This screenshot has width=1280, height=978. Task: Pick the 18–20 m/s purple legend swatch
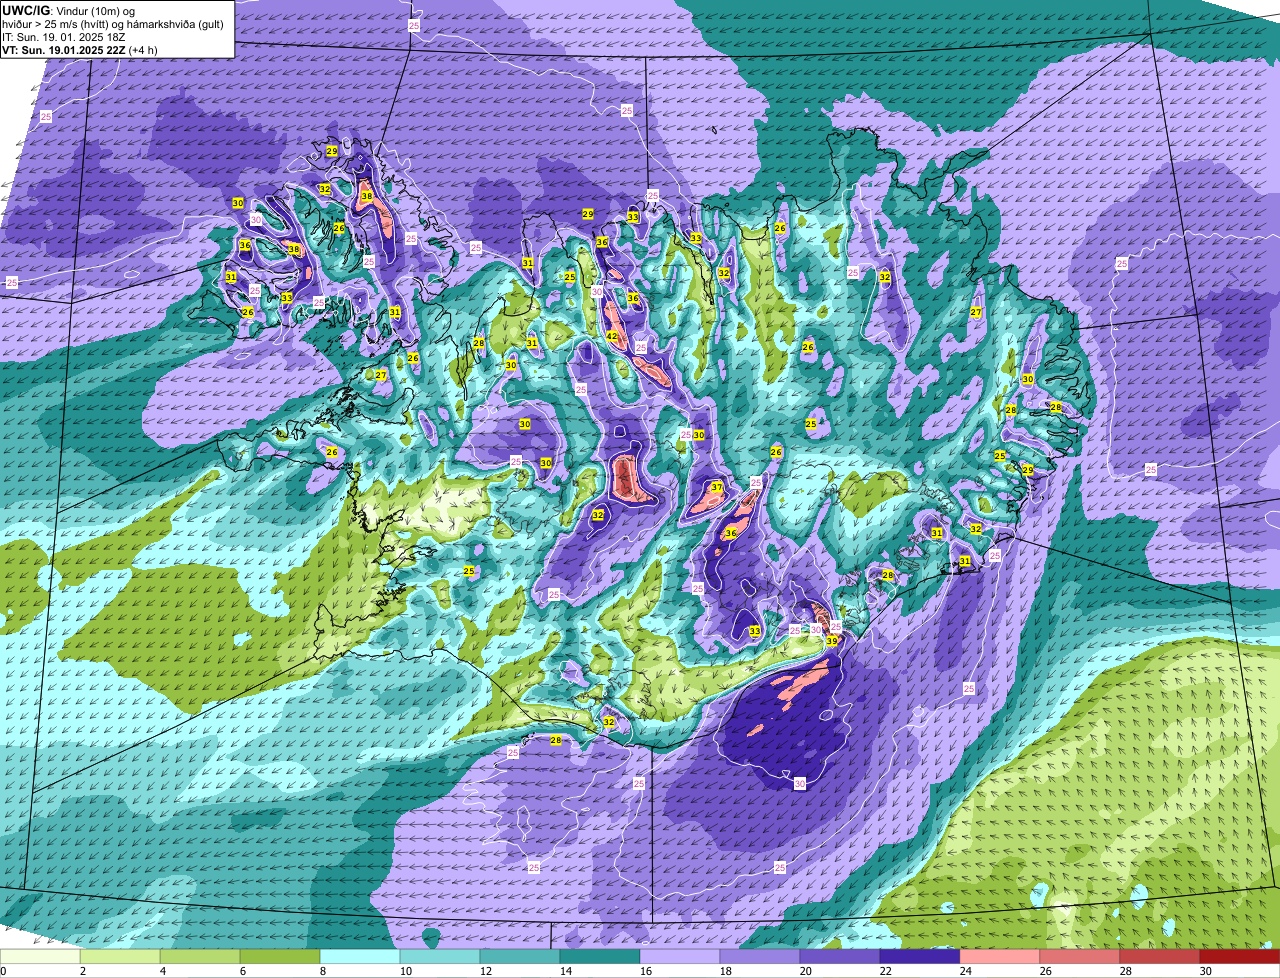click(x=760, y=957)
